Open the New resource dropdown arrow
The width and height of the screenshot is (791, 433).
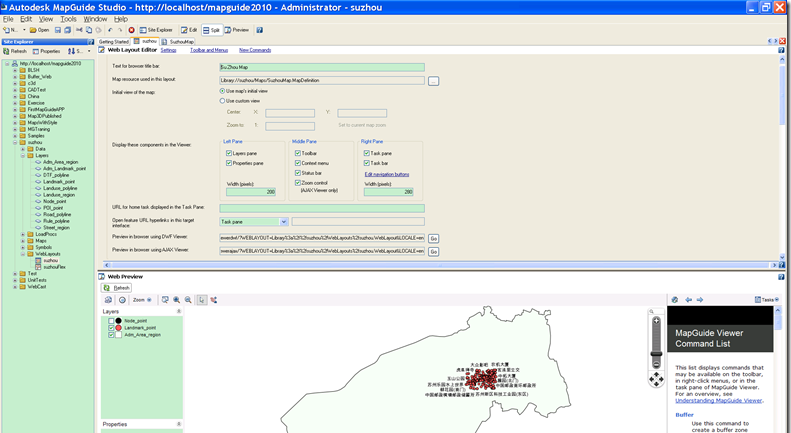(x=24, y=30)
